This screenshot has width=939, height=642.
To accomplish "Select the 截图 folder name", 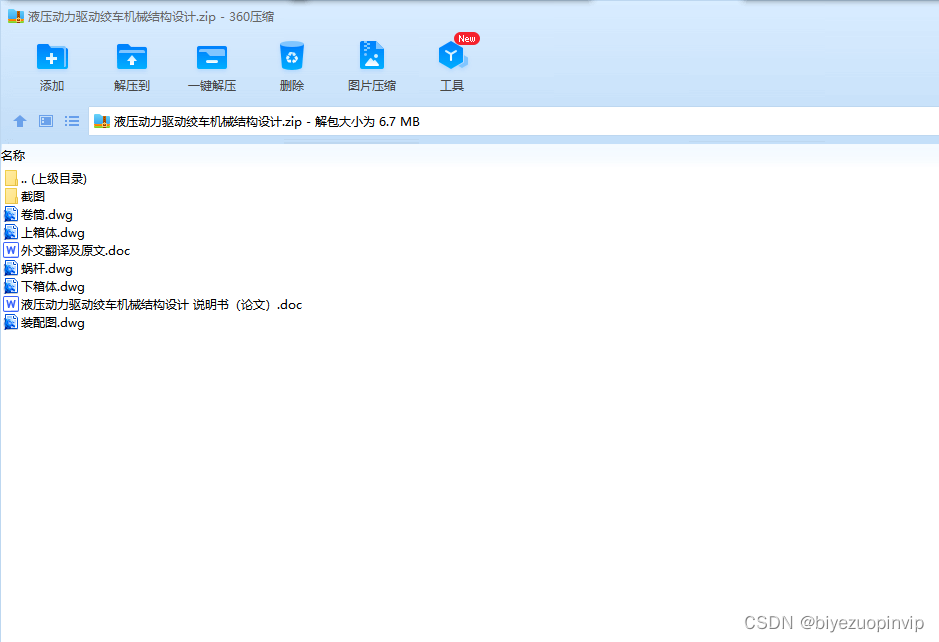I will (33, 196).
